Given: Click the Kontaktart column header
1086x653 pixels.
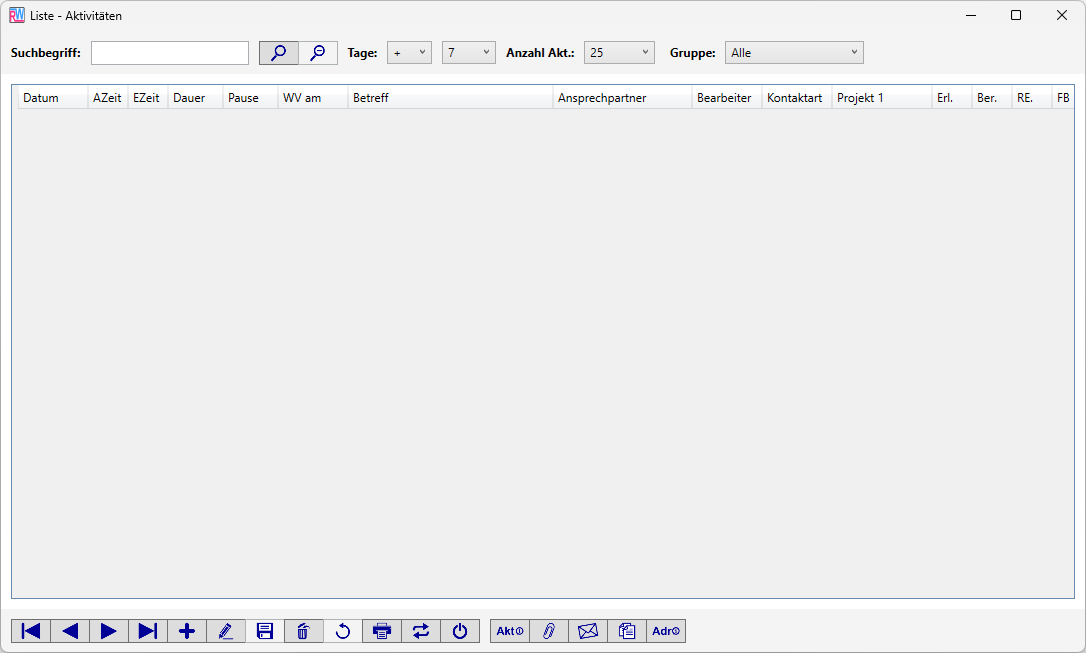Looking at the screenshot, I should pos(796,98).
